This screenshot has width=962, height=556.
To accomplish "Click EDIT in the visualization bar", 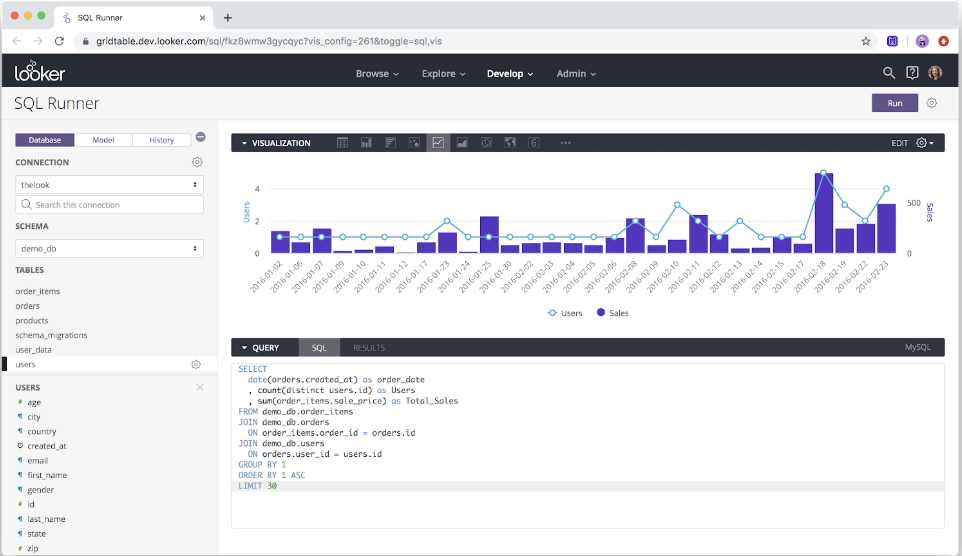I will click(x=900, y=143).
